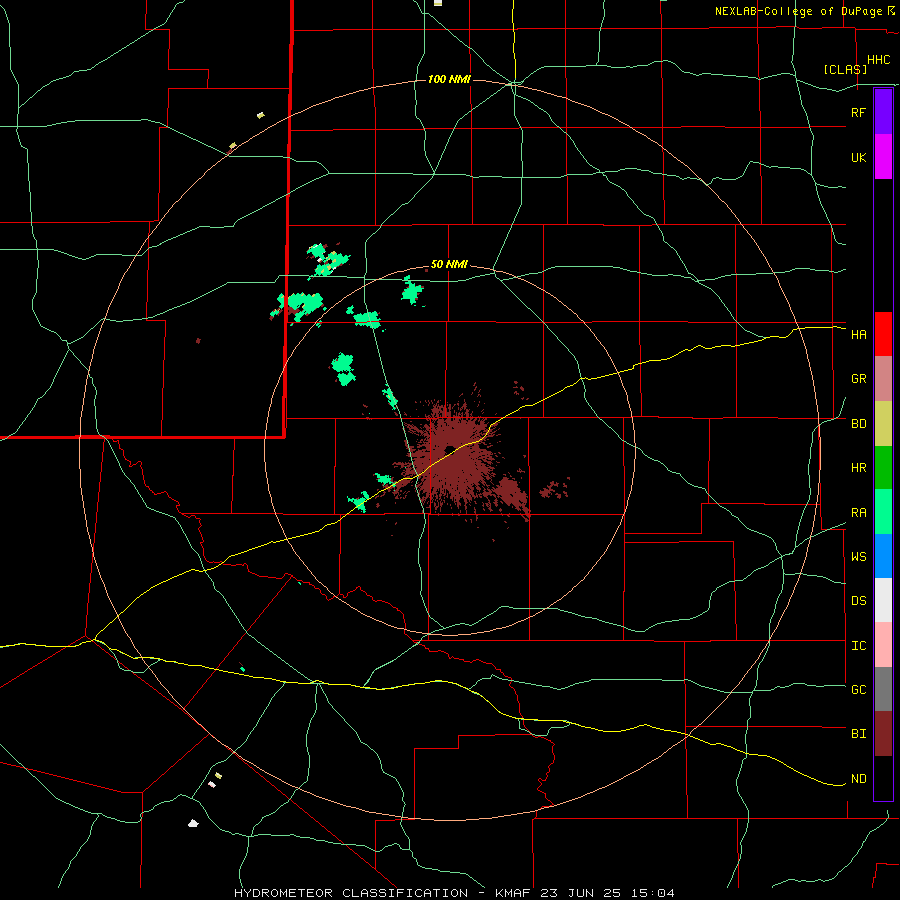The image size is (900, 900).
Task: Click the yellow BD legend color swatch
Action: tap(883, 424)
